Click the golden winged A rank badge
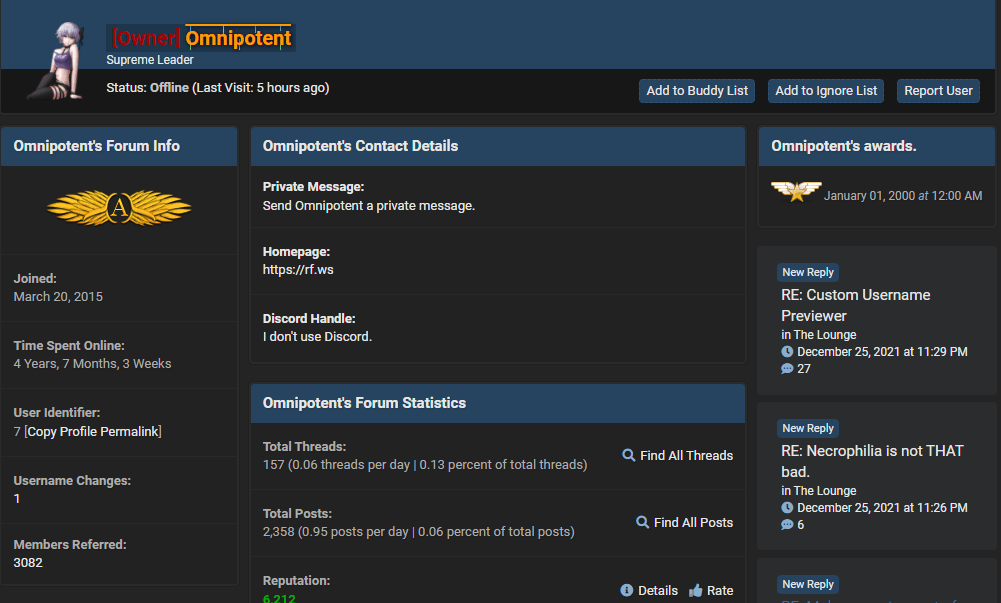This screenshot has height=603, width=1001. click(119, 207)
